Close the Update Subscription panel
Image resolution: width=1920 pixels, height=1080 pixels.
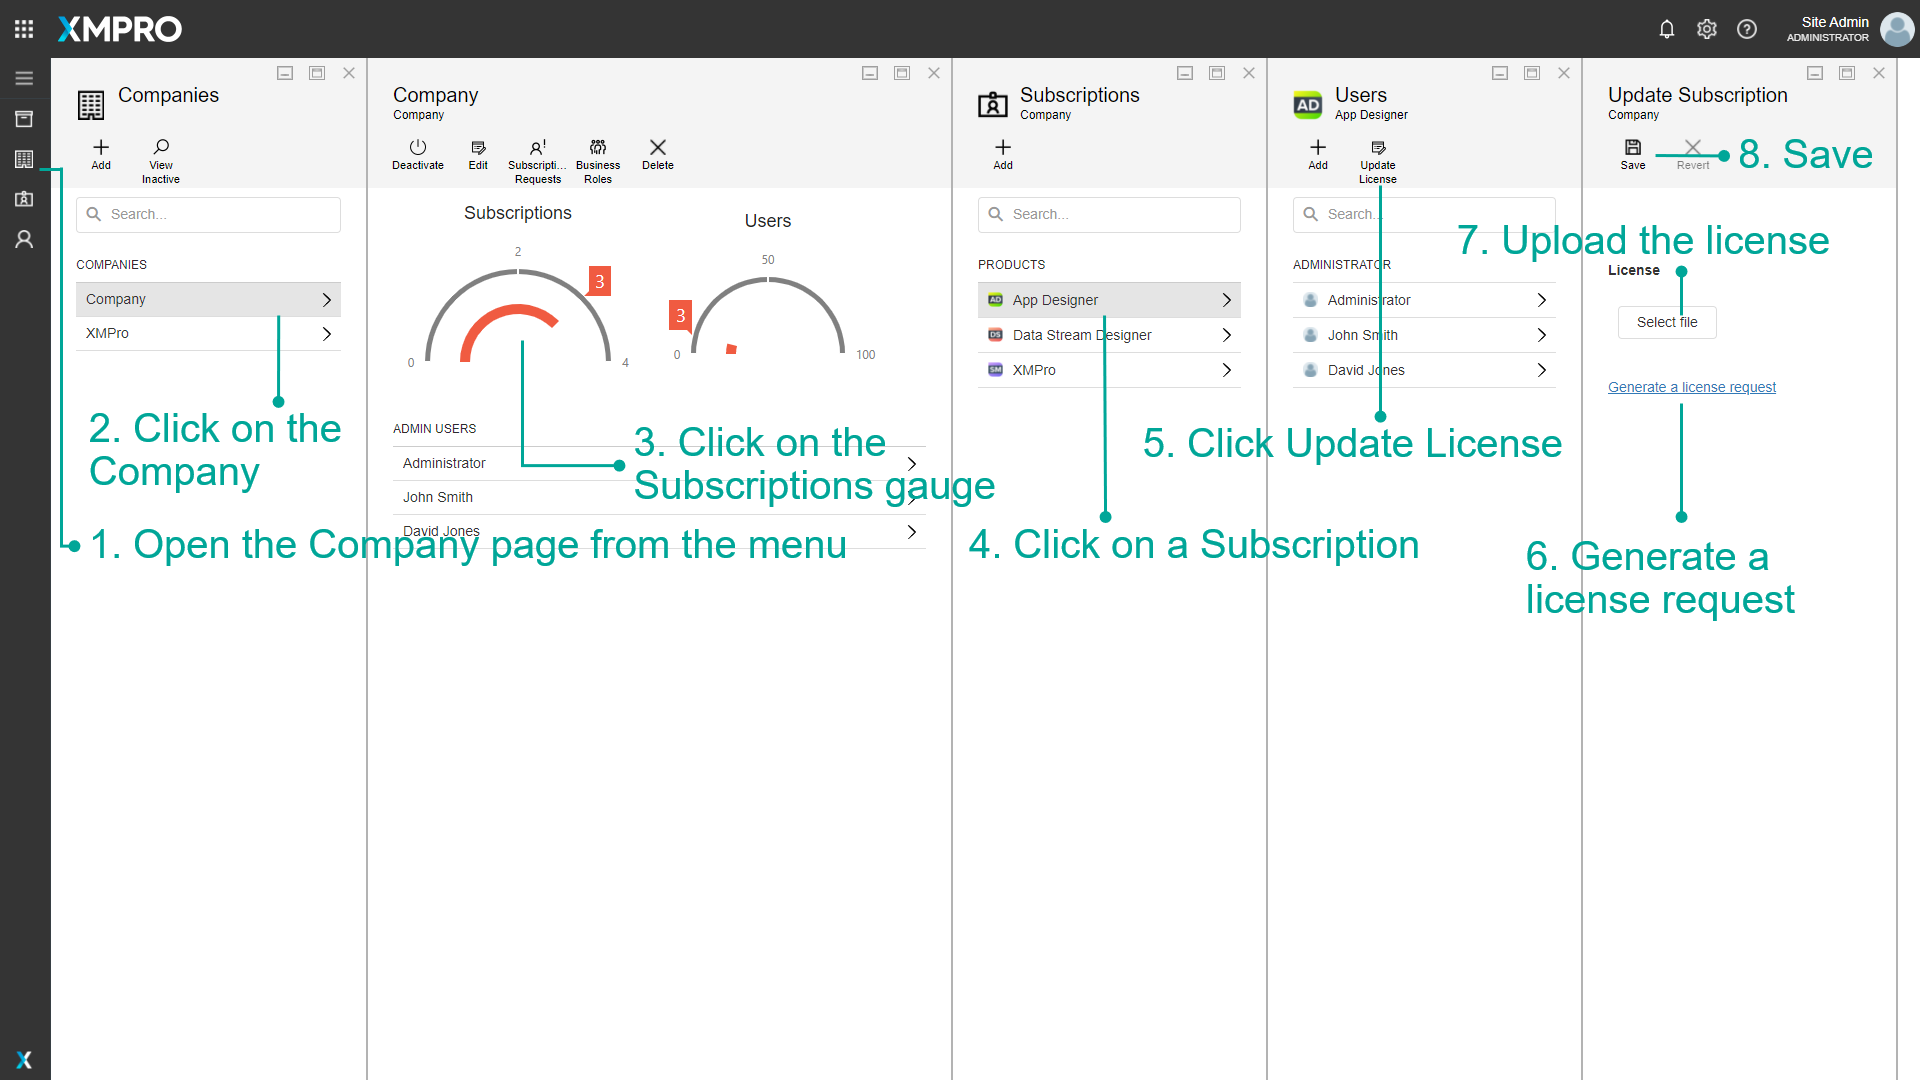[x=1879, y=73]
